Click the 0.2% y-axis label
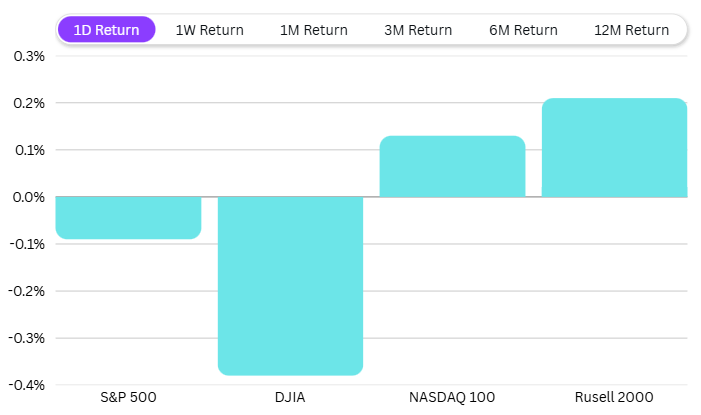 tap(29, 103)
